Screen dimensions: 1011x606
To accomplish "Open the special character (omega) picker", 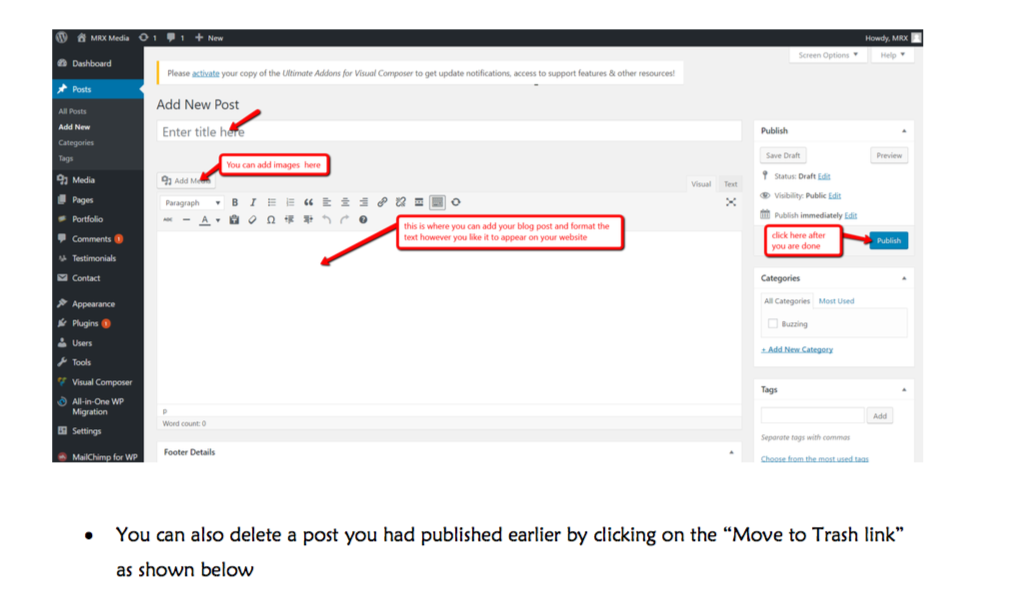I will point(271,220).
